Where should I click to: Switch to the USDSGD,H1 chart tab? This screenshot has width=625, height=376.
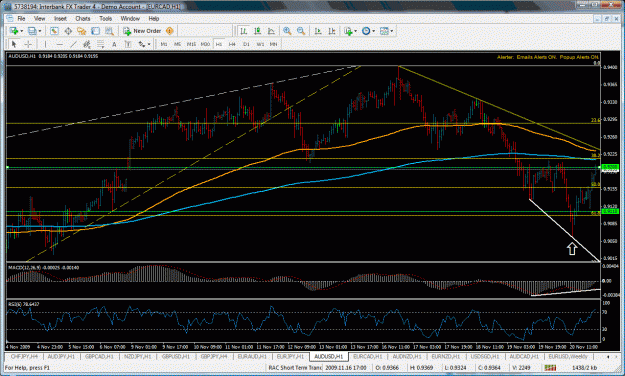(x=484, y=356)
